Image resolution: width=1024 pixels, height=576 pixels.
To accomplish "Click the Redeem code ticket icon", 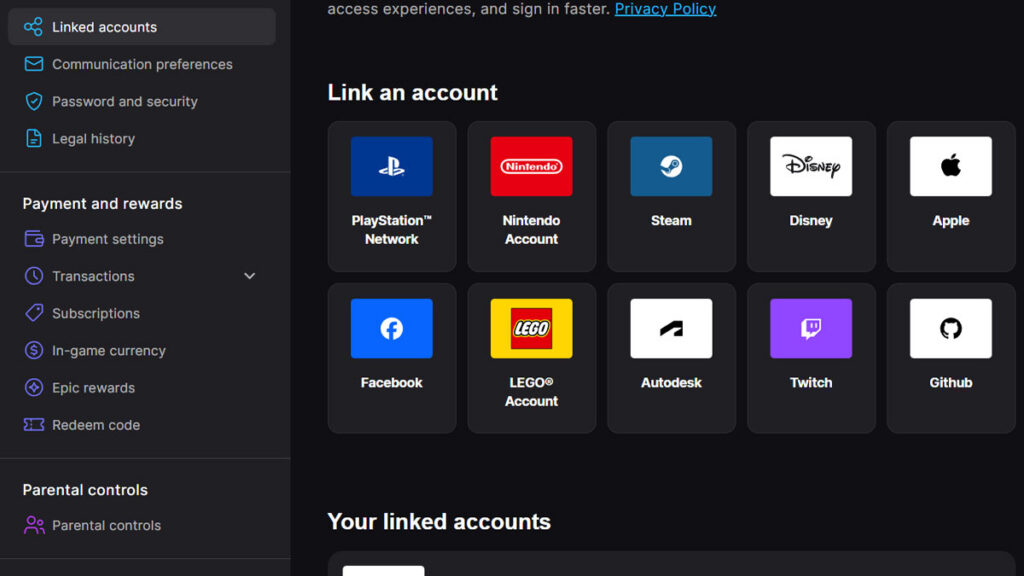I will point(33,425).
